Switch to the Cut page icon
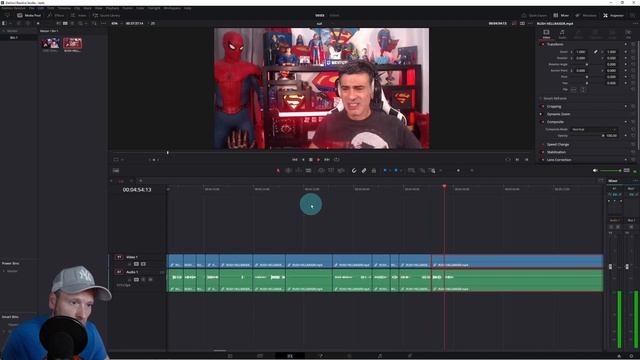The height and width of the screenshot is (360, 640). [260, 356]
